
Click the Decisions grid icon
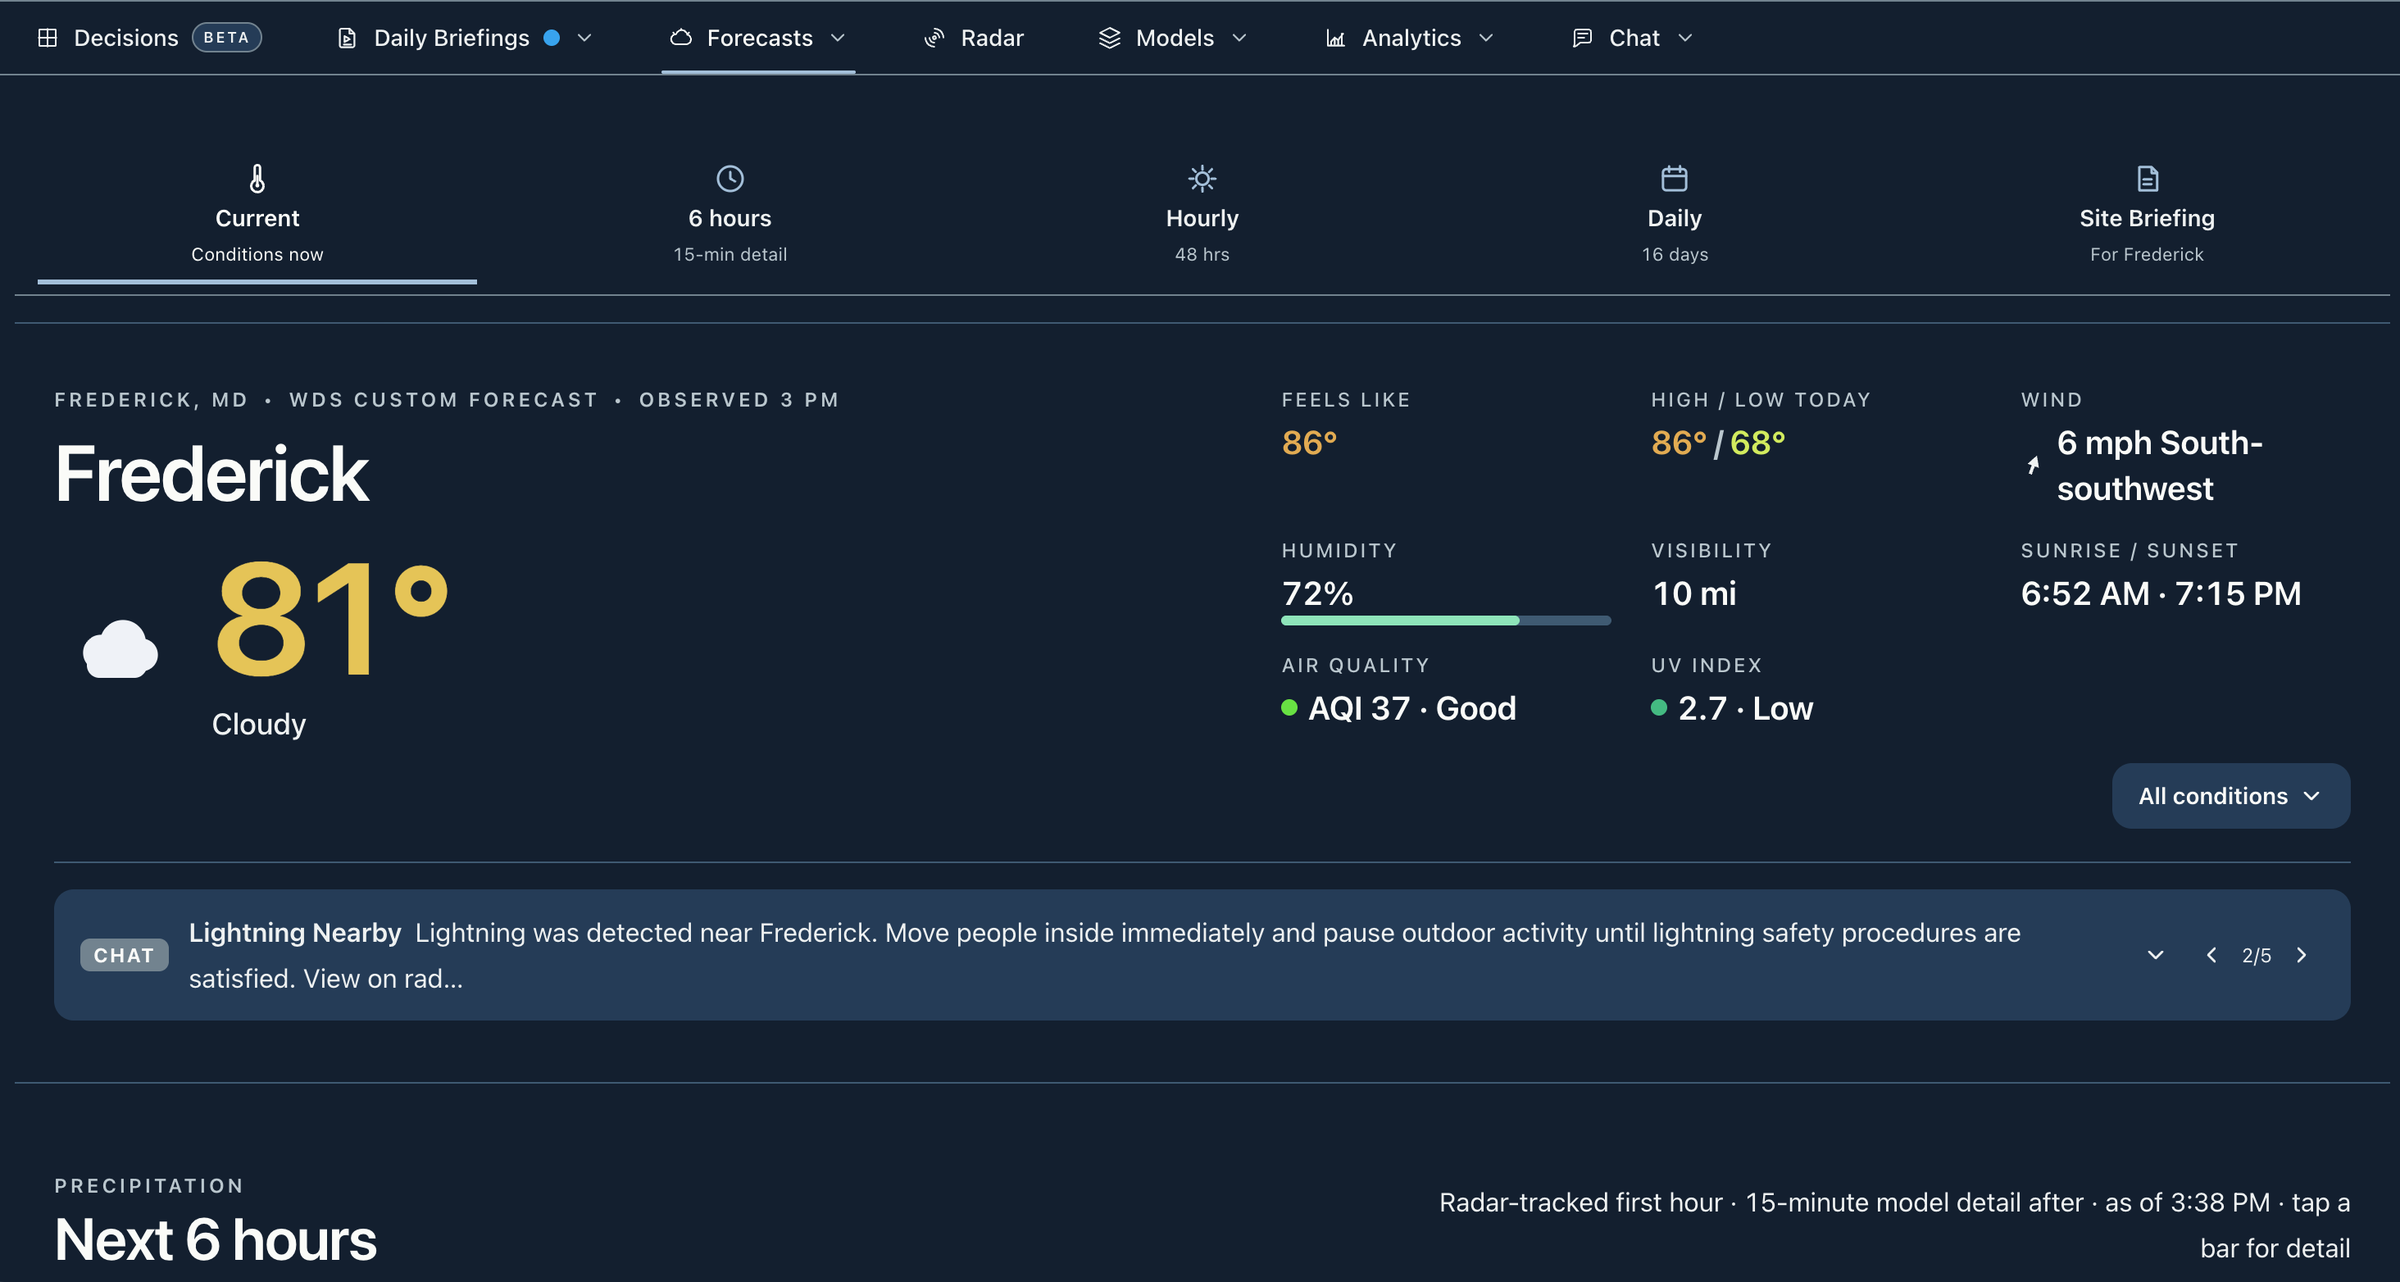47,38
